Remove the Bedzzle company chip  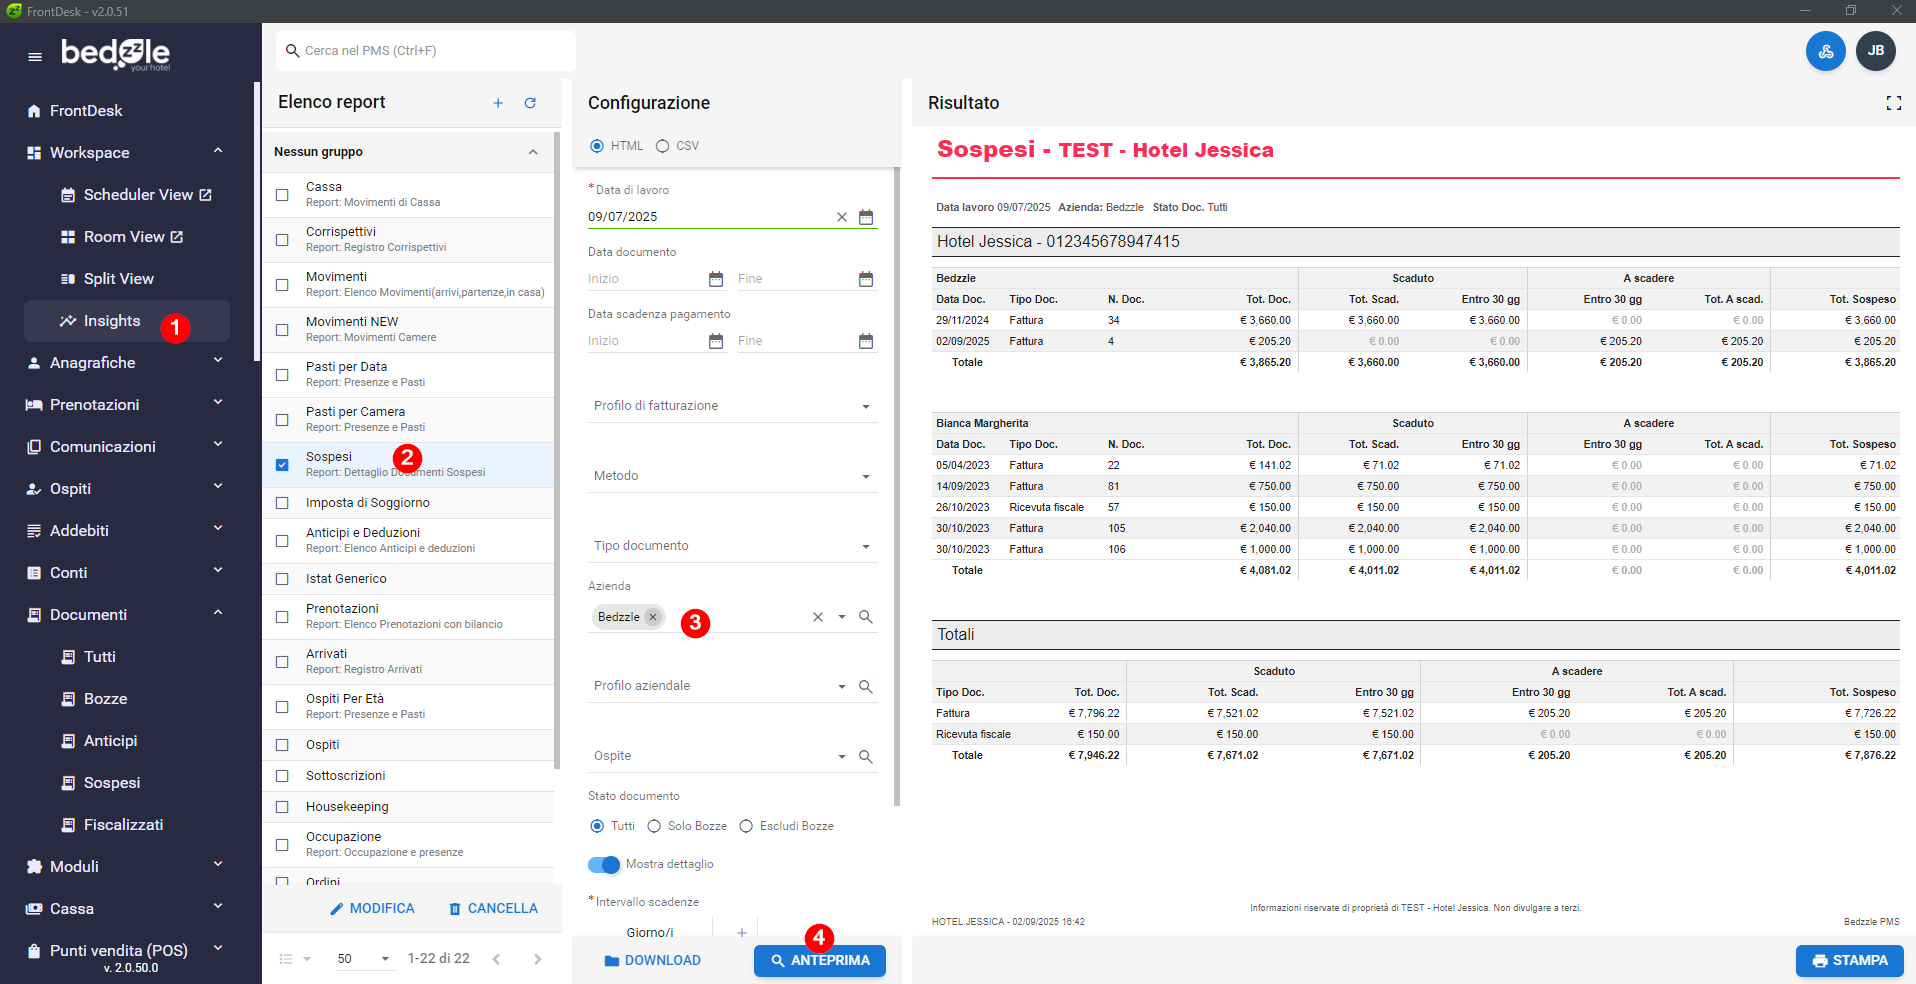(x=653, y=617)
